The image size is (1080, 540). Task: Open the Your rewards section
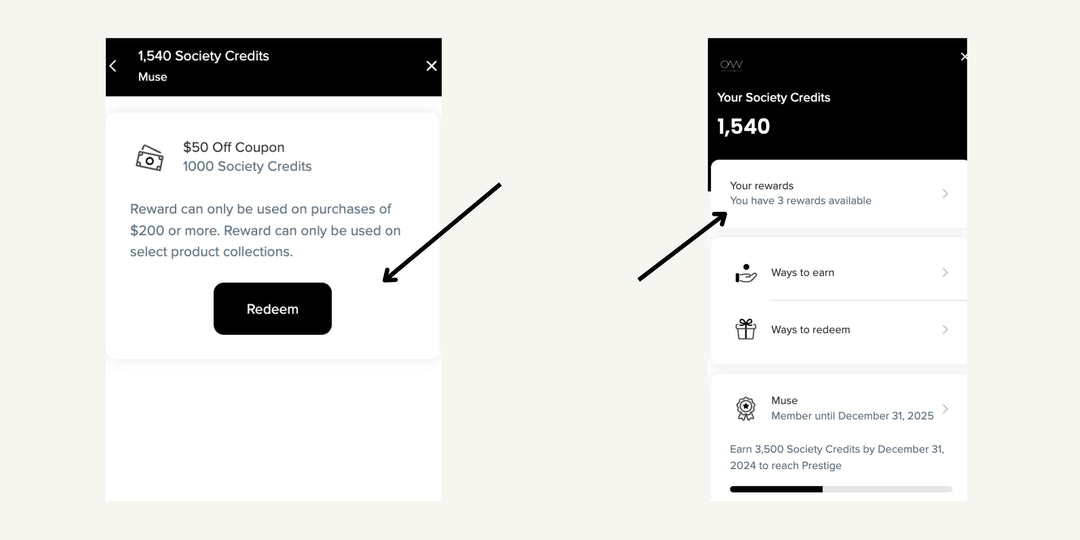tap(800, 193)
